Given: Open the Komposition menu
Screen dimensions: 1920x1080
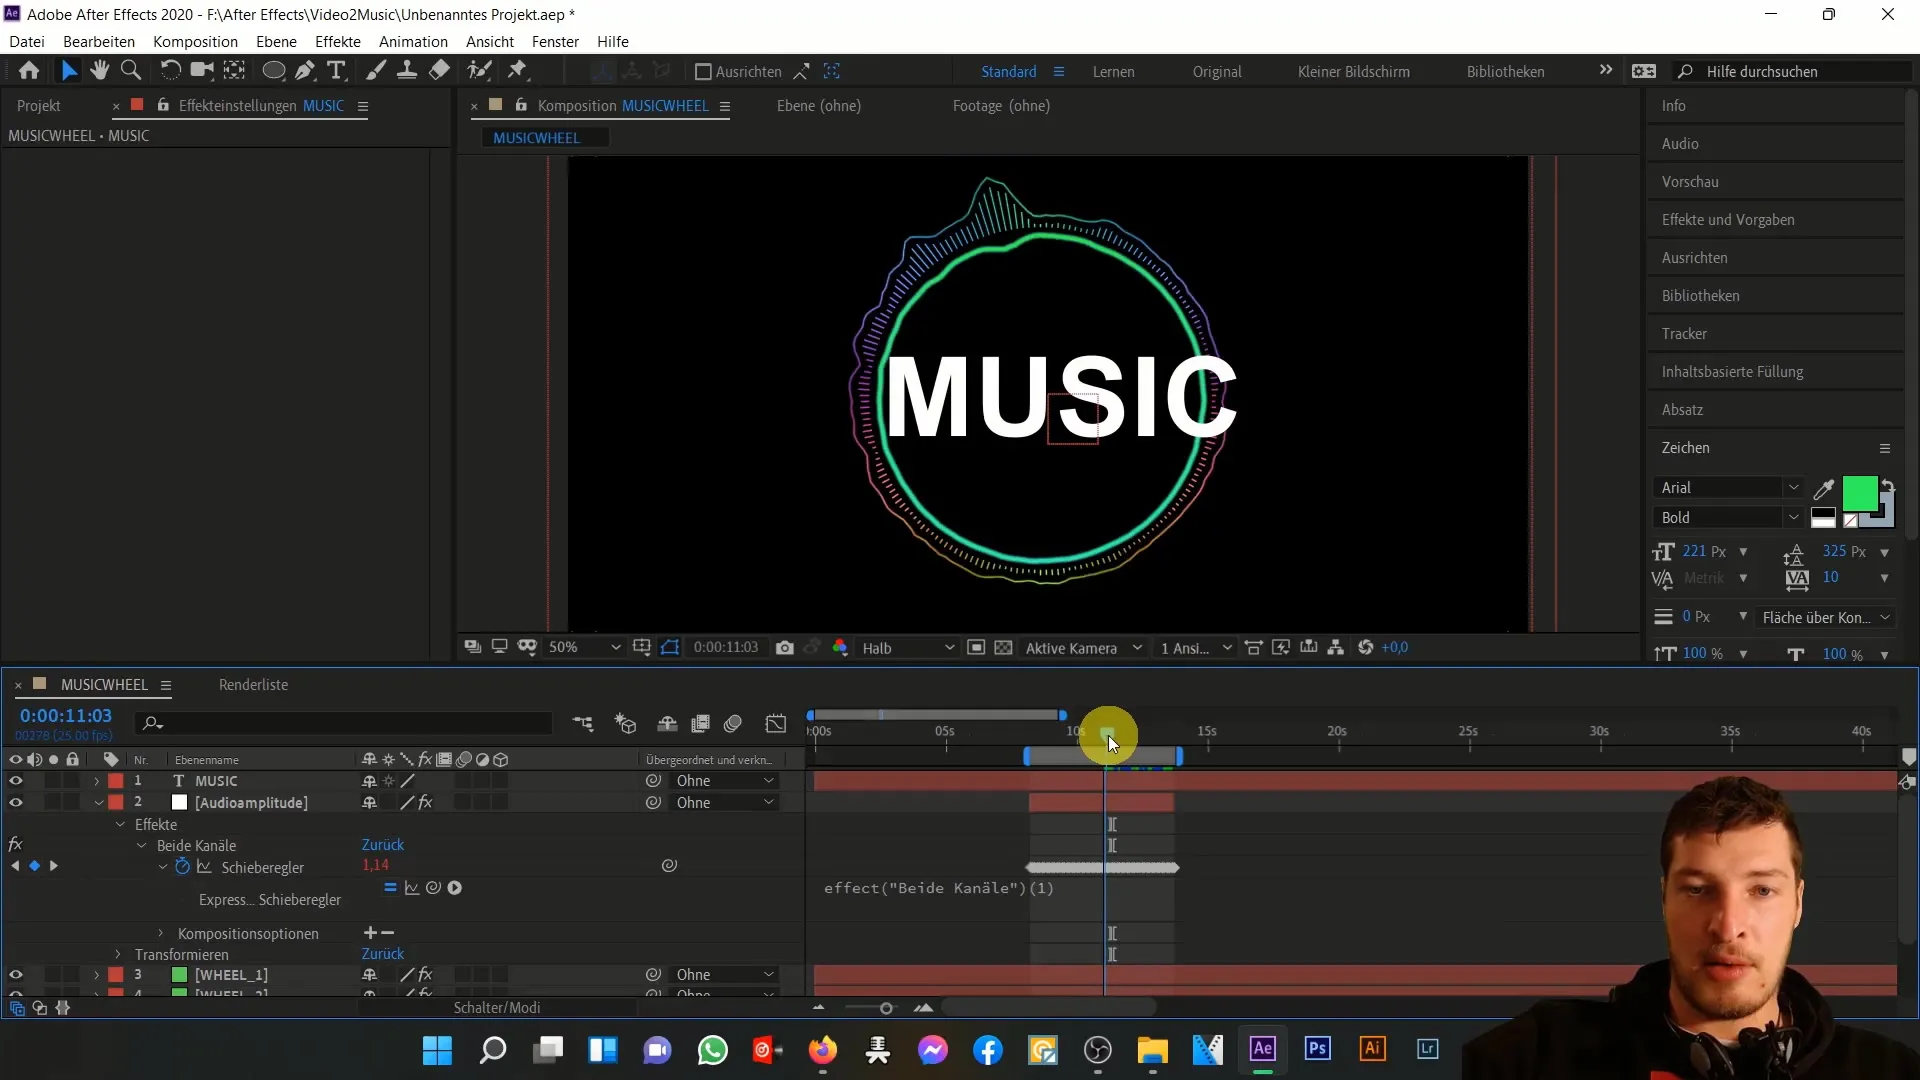Looking at the screenshot, I should pos(194,41).
